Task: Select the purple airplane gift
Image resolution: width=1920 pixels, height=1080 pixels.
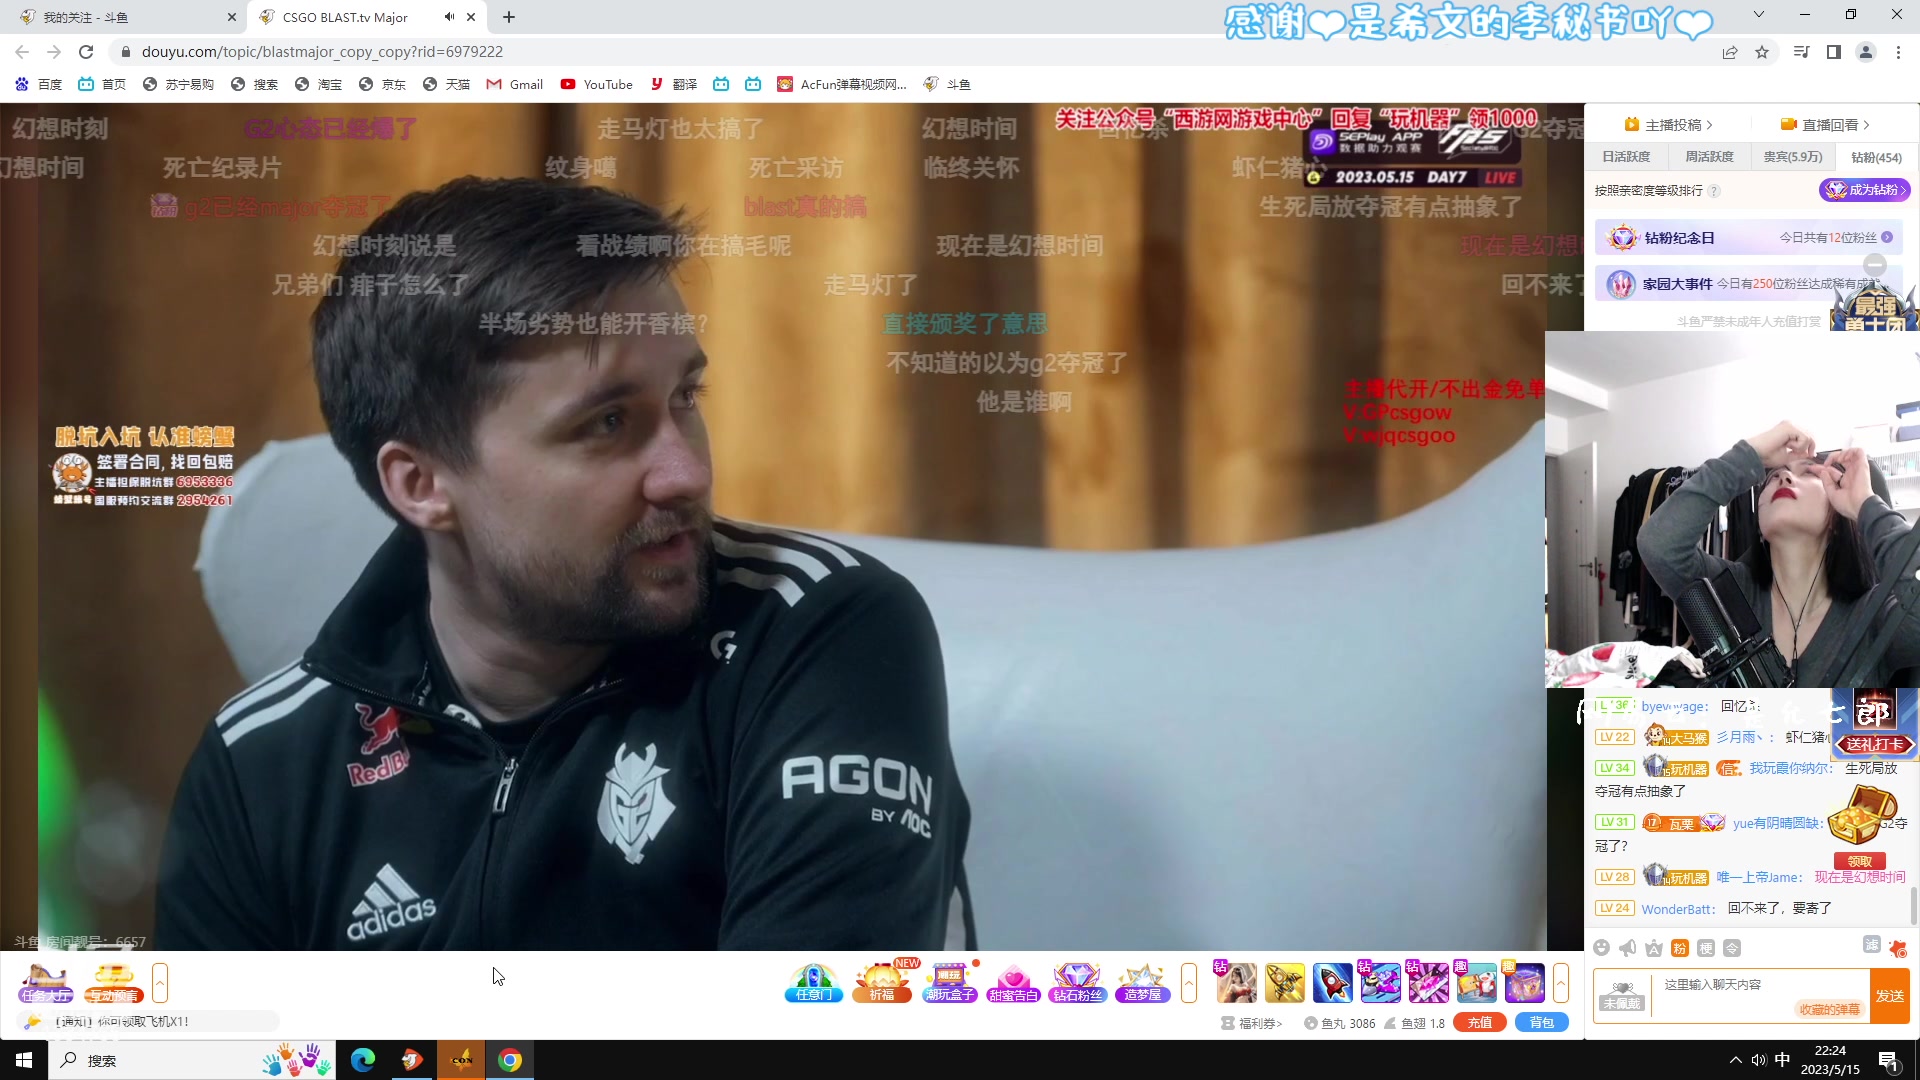Action: click(1380, 983)
